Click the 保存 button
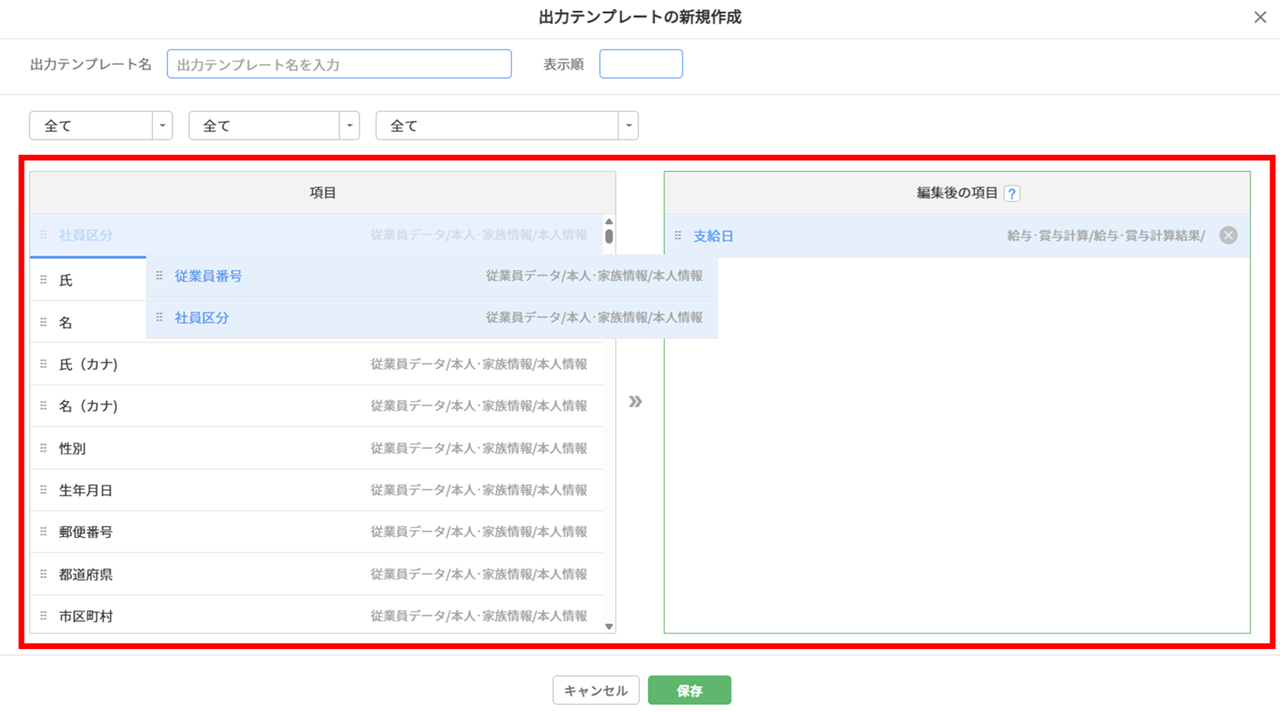 (x=689, y=691)
